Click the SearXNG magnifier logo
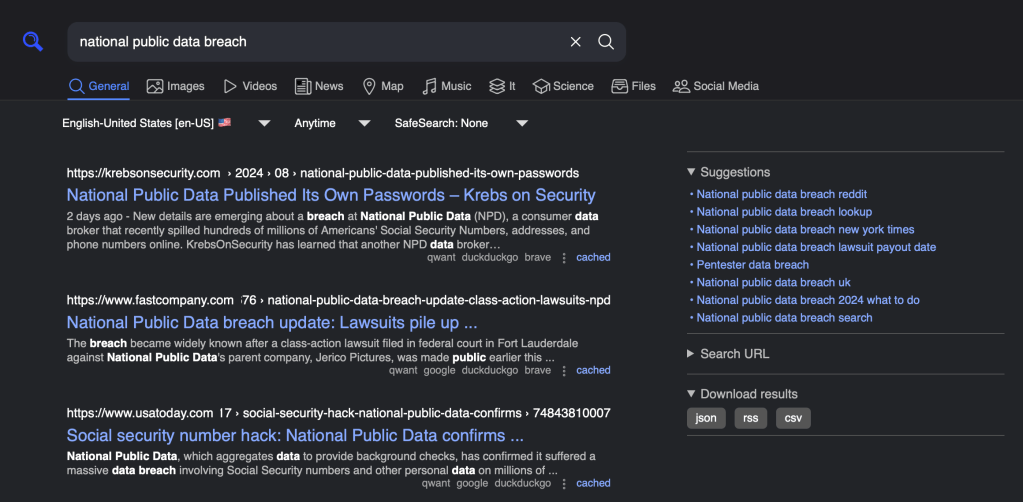Viewport: 1023px width, 502px height. pos(33,41)
